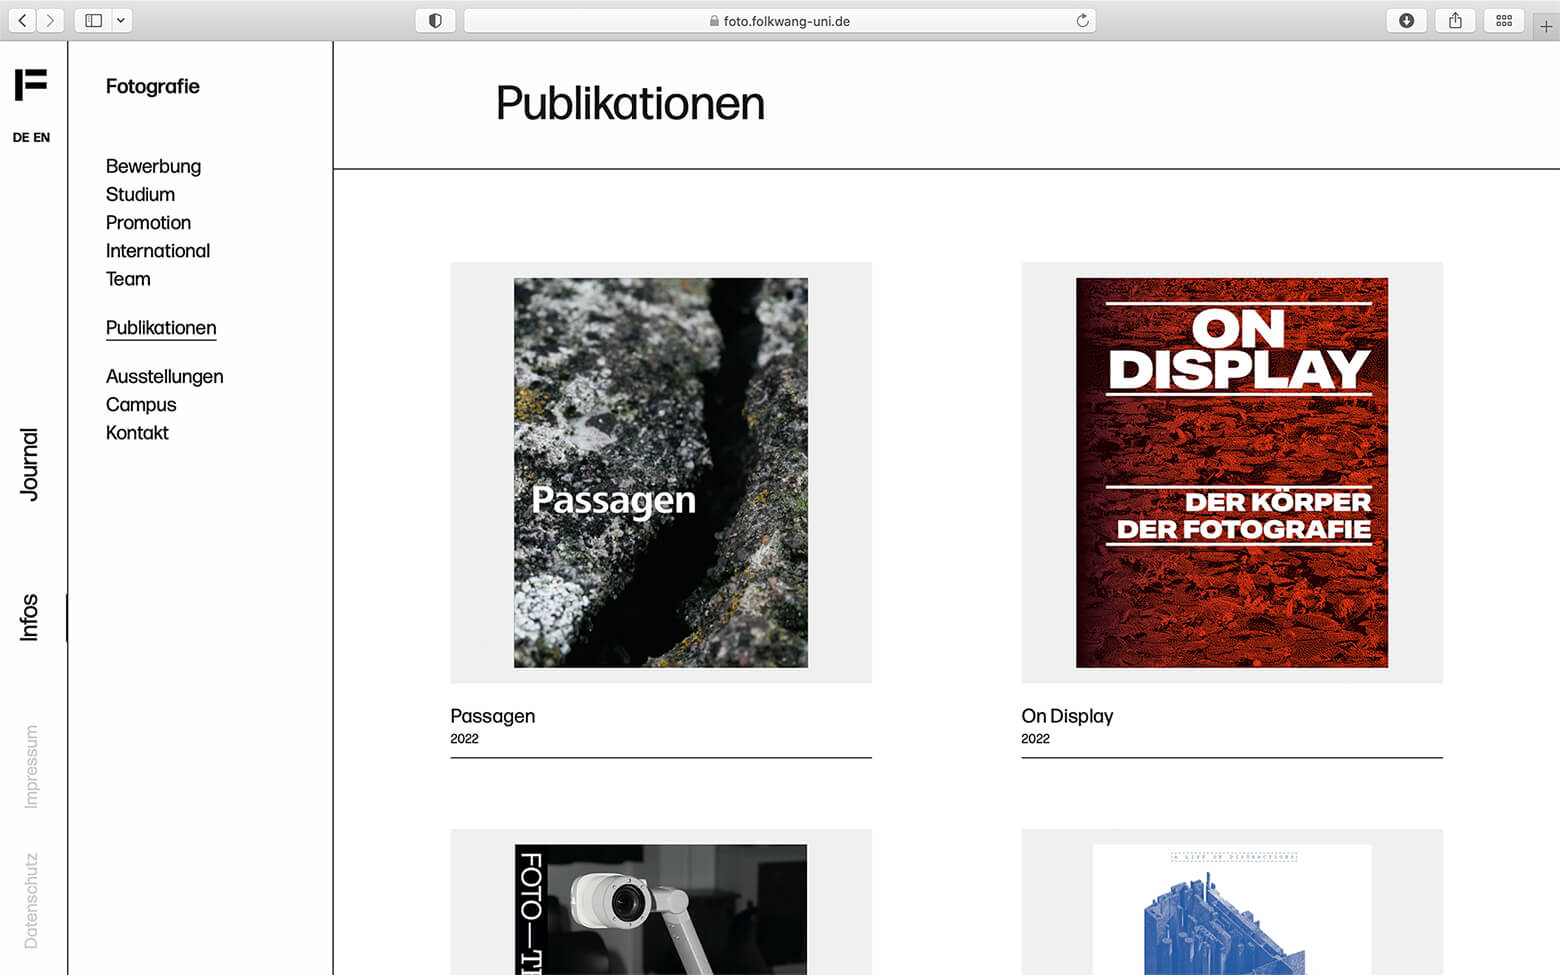Switch language to EN
This screenshot has width=1560, height=975.
[41, 137]
